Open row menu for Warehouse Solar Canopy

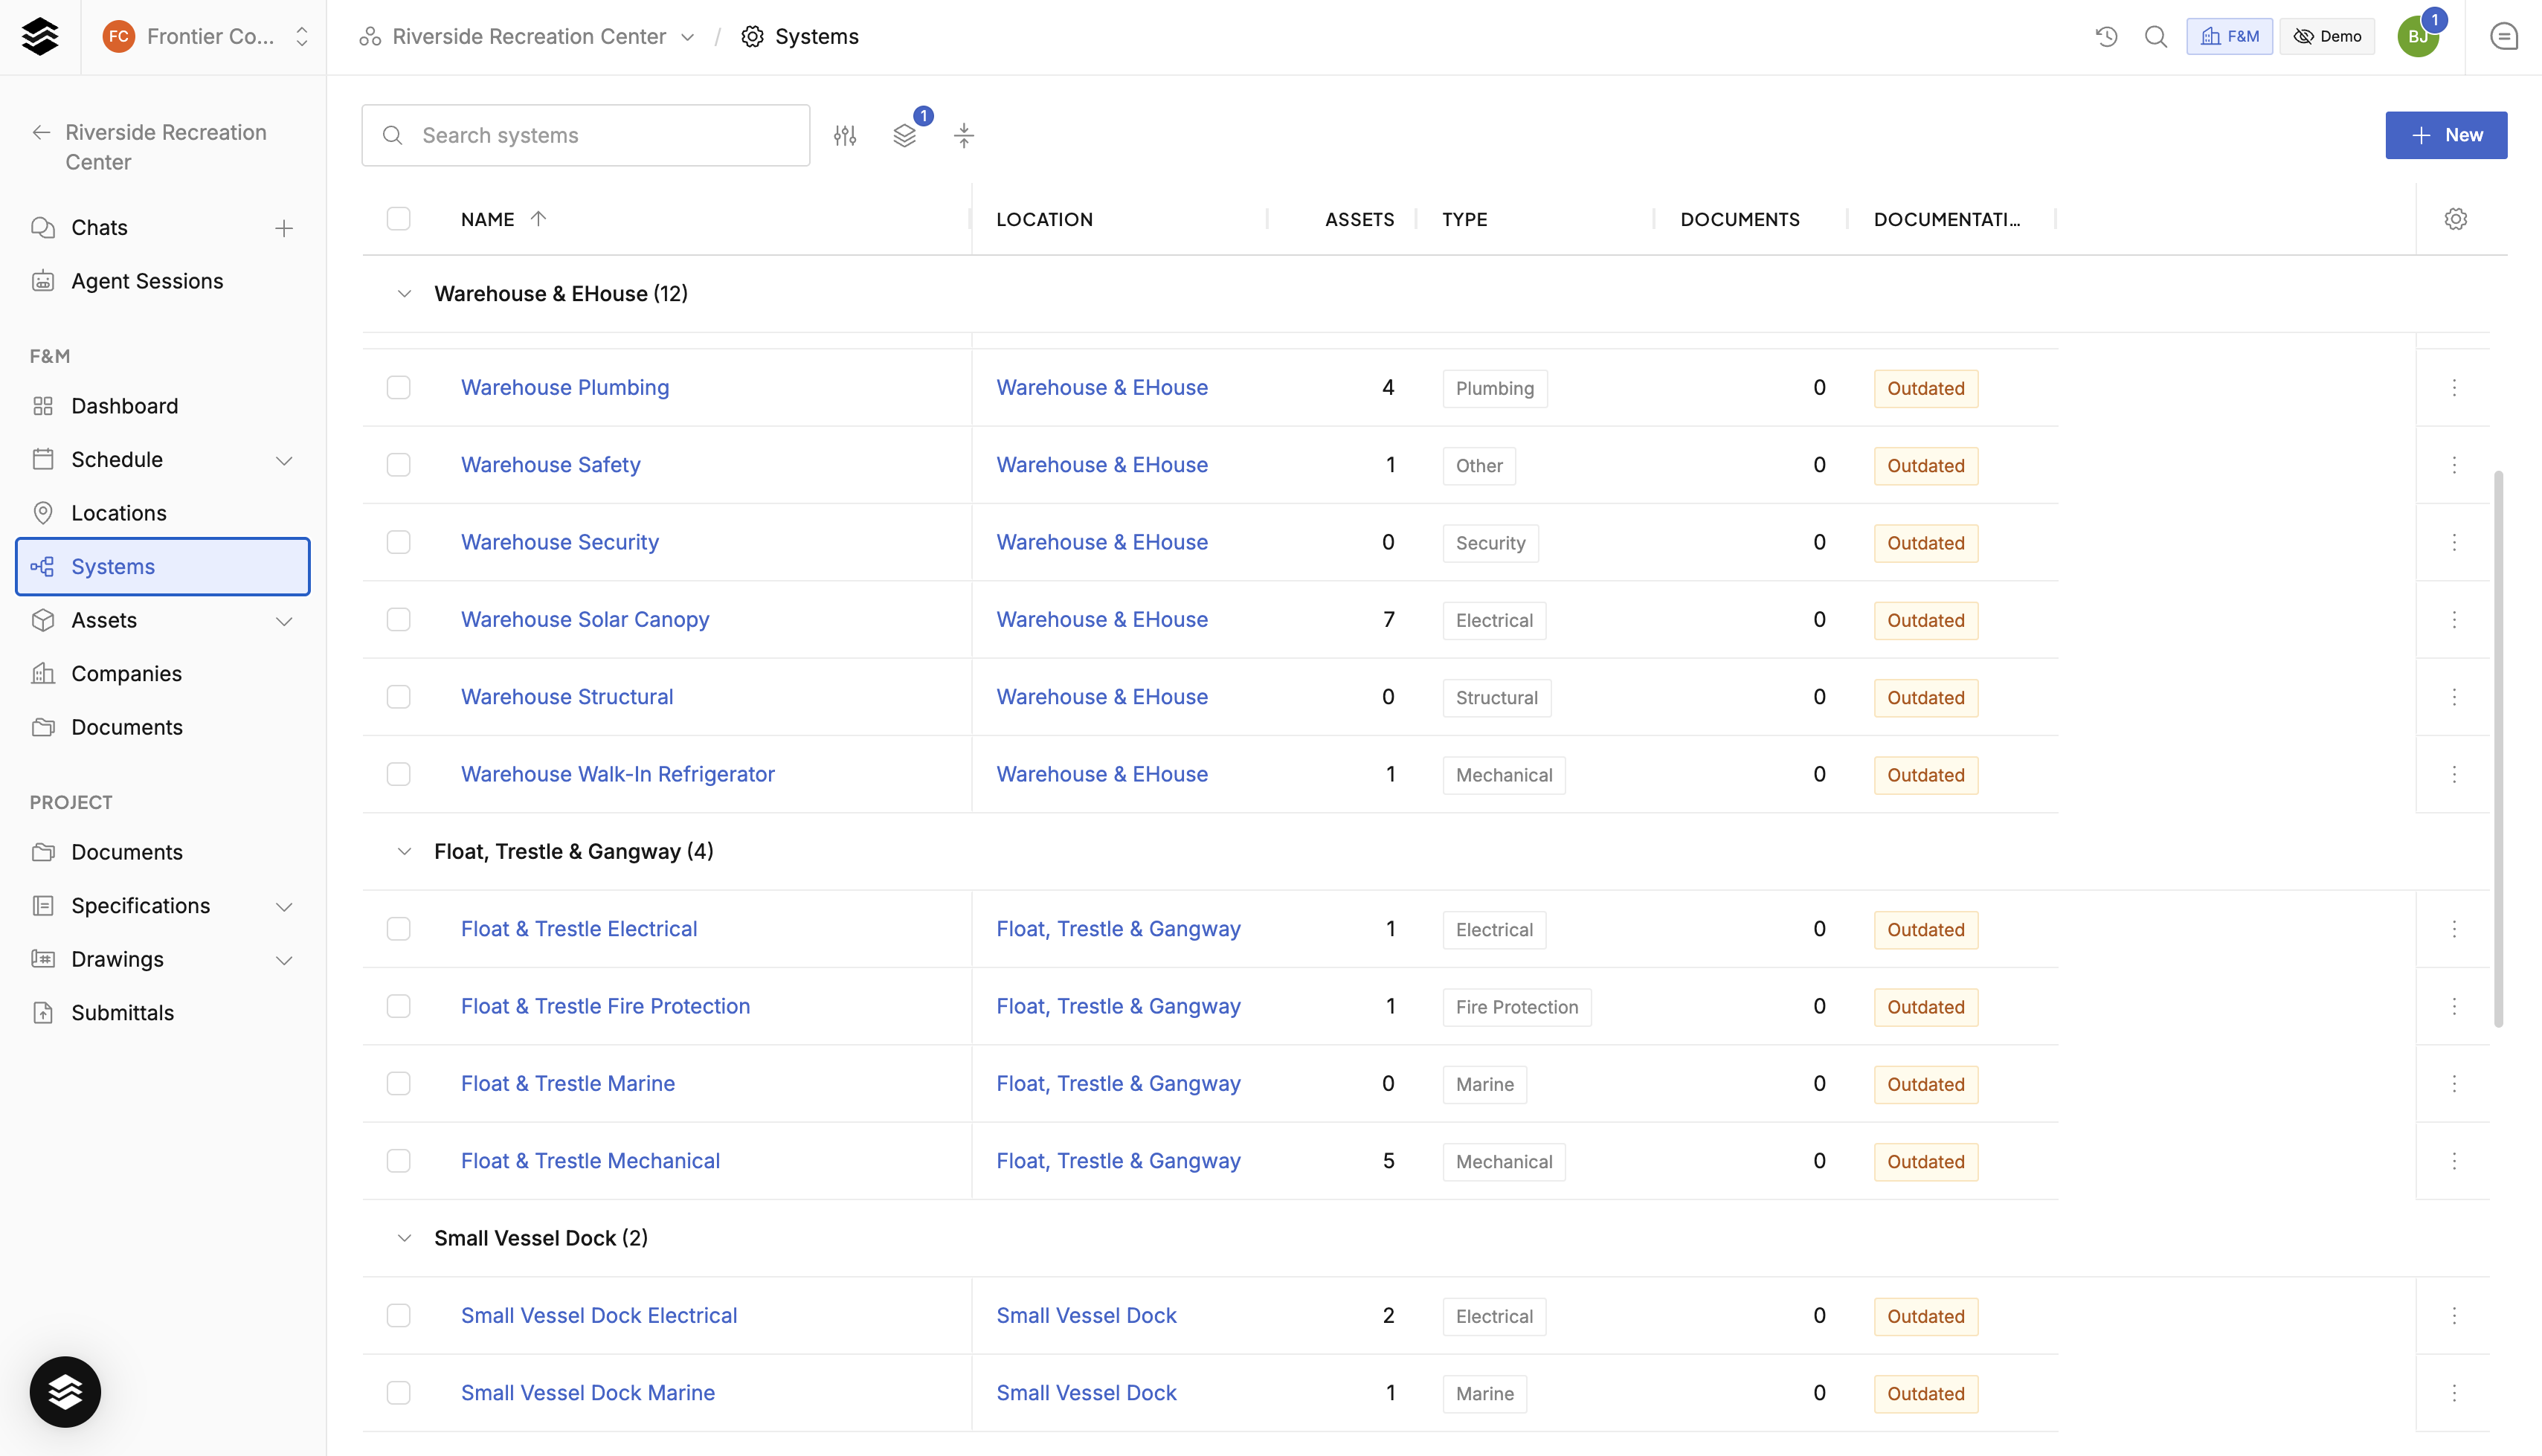(2454, 620)
